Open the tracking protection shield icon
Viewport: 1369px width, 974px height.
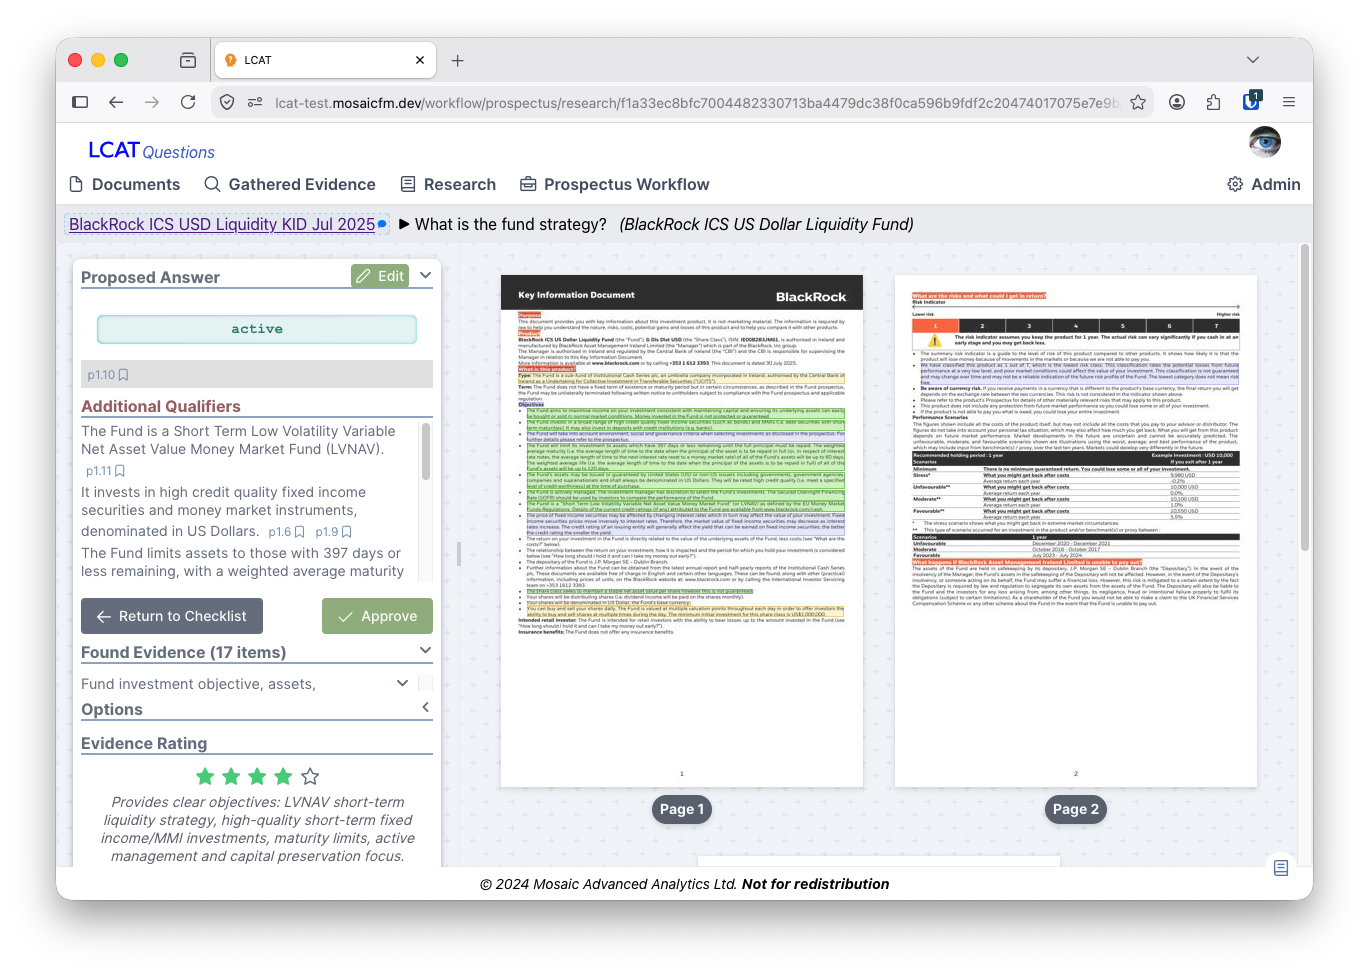[227, 102]
